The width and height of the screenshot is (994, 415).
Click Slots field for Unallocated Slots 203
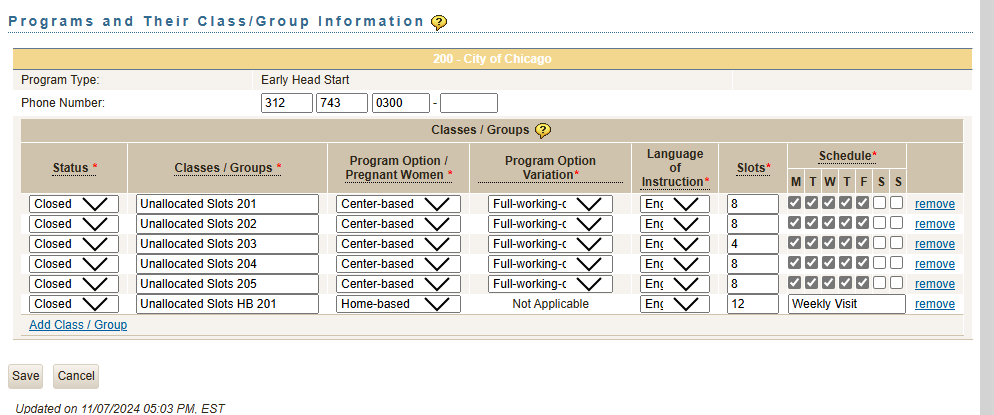[753, 244]
